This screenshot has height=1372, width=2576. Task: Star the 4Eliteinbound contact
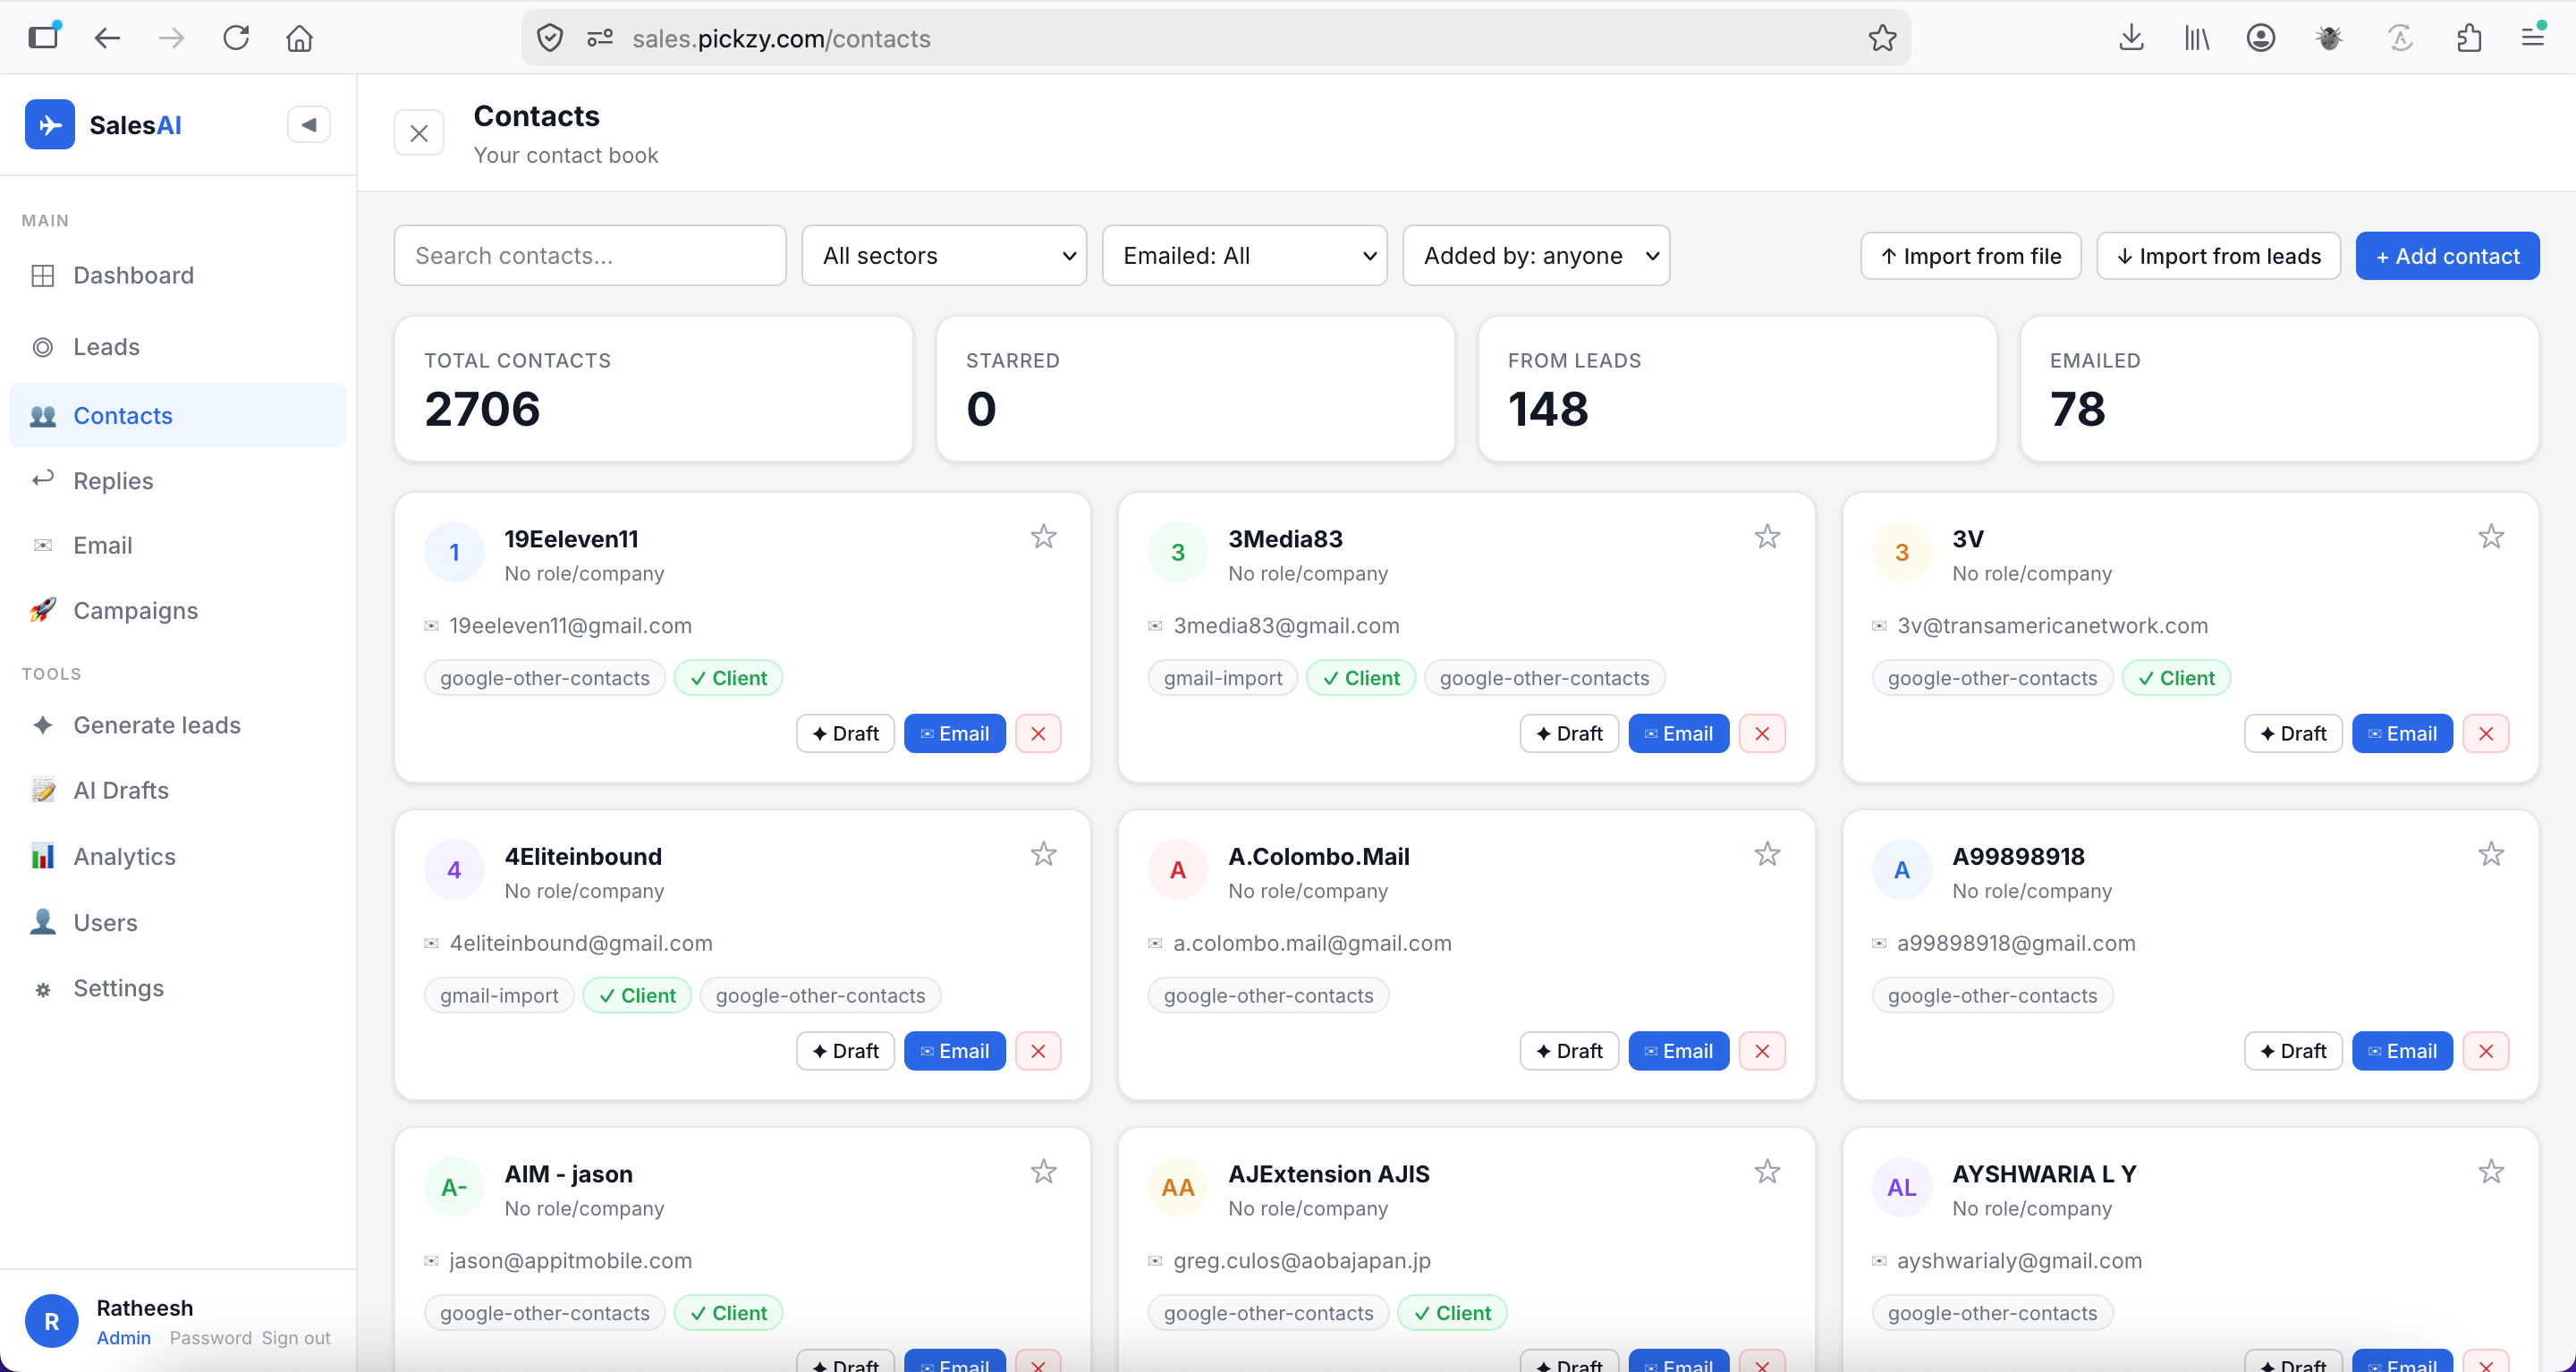[1043, 854]
